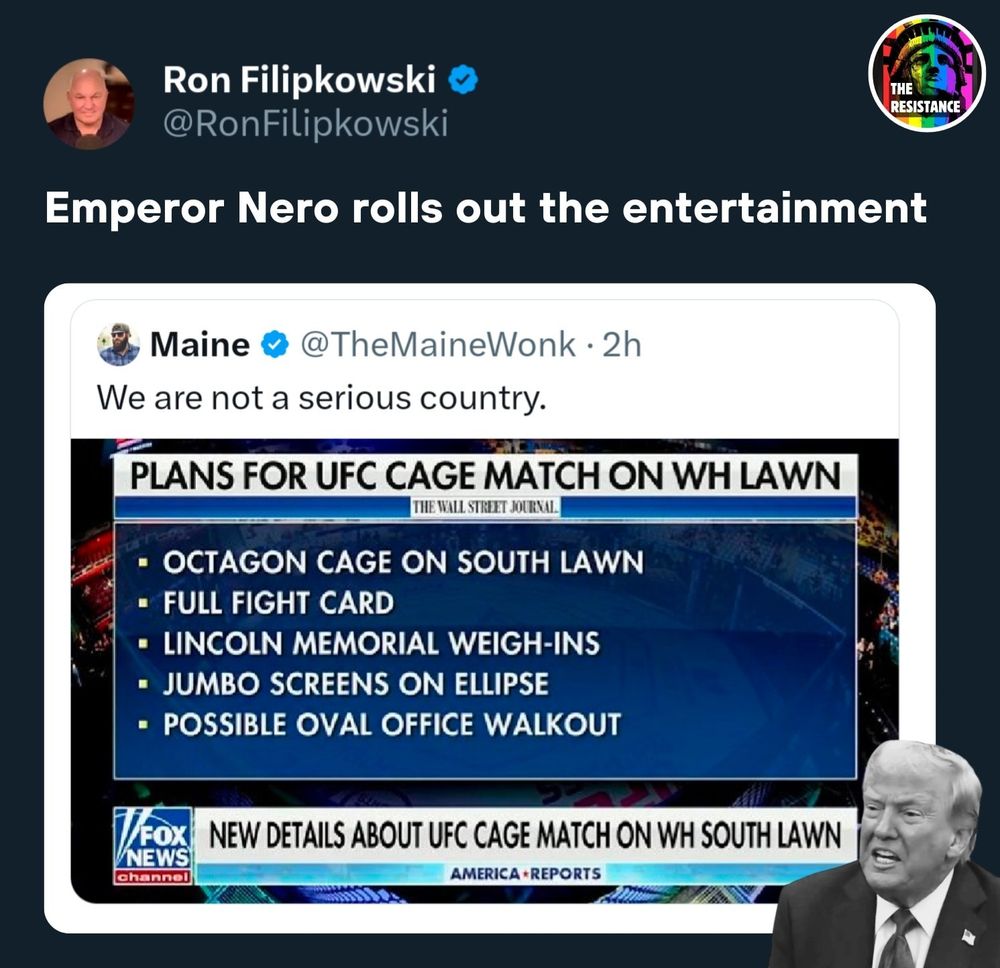Click the verified checkmark next to Maine
The image size is (1000, 968).
click(x=275, y=344)
